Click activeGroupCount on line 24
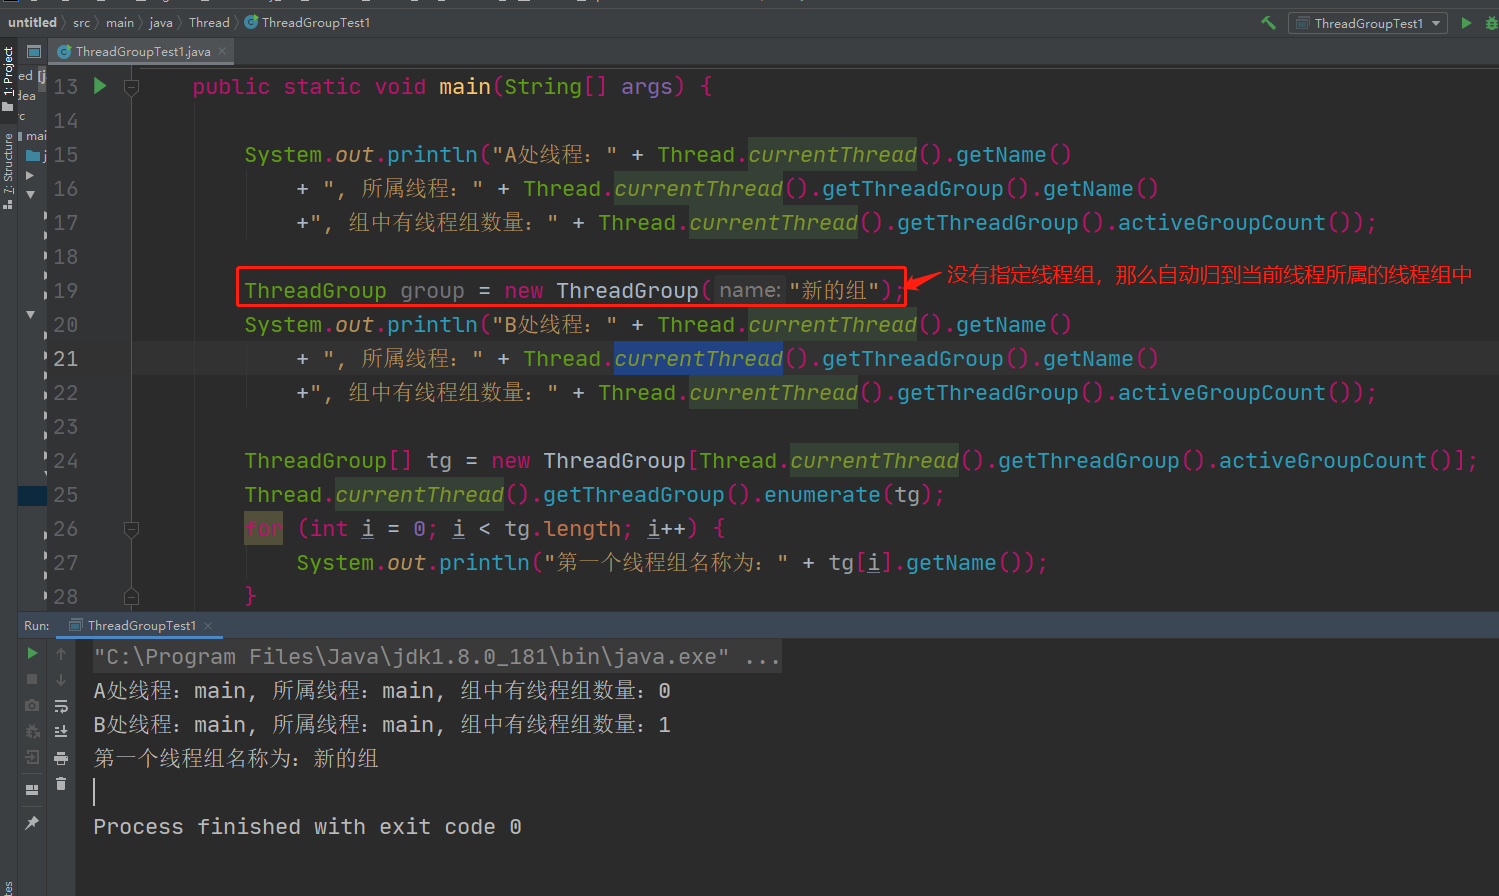The height and width of the screenshot is (896, 1499). pos(1322,461)
